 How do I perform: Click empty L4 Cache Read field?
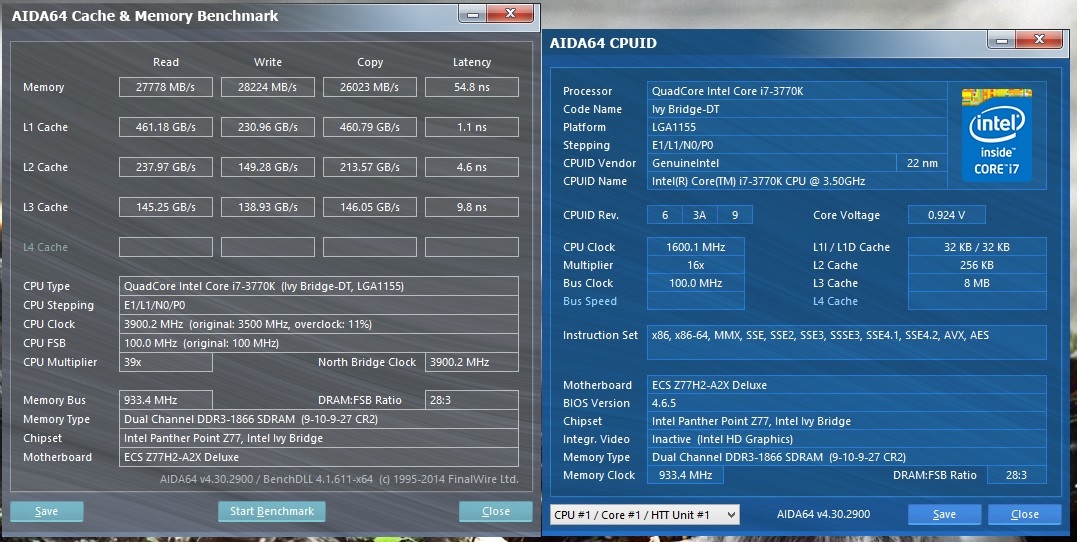click(x=166, y=247)
